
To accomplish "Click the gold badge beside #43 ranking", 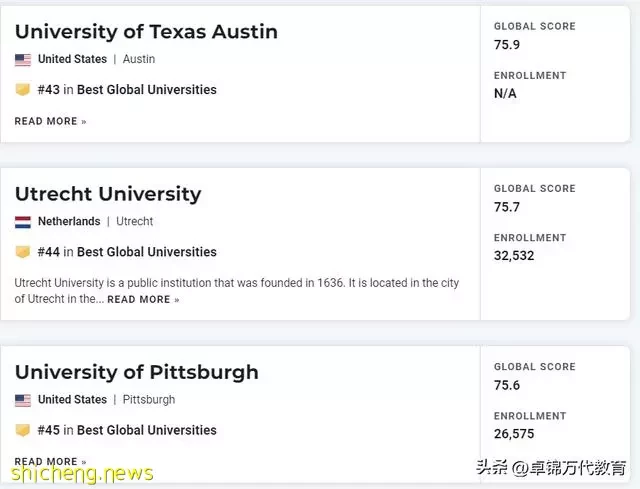I will (x=23, y=89).
